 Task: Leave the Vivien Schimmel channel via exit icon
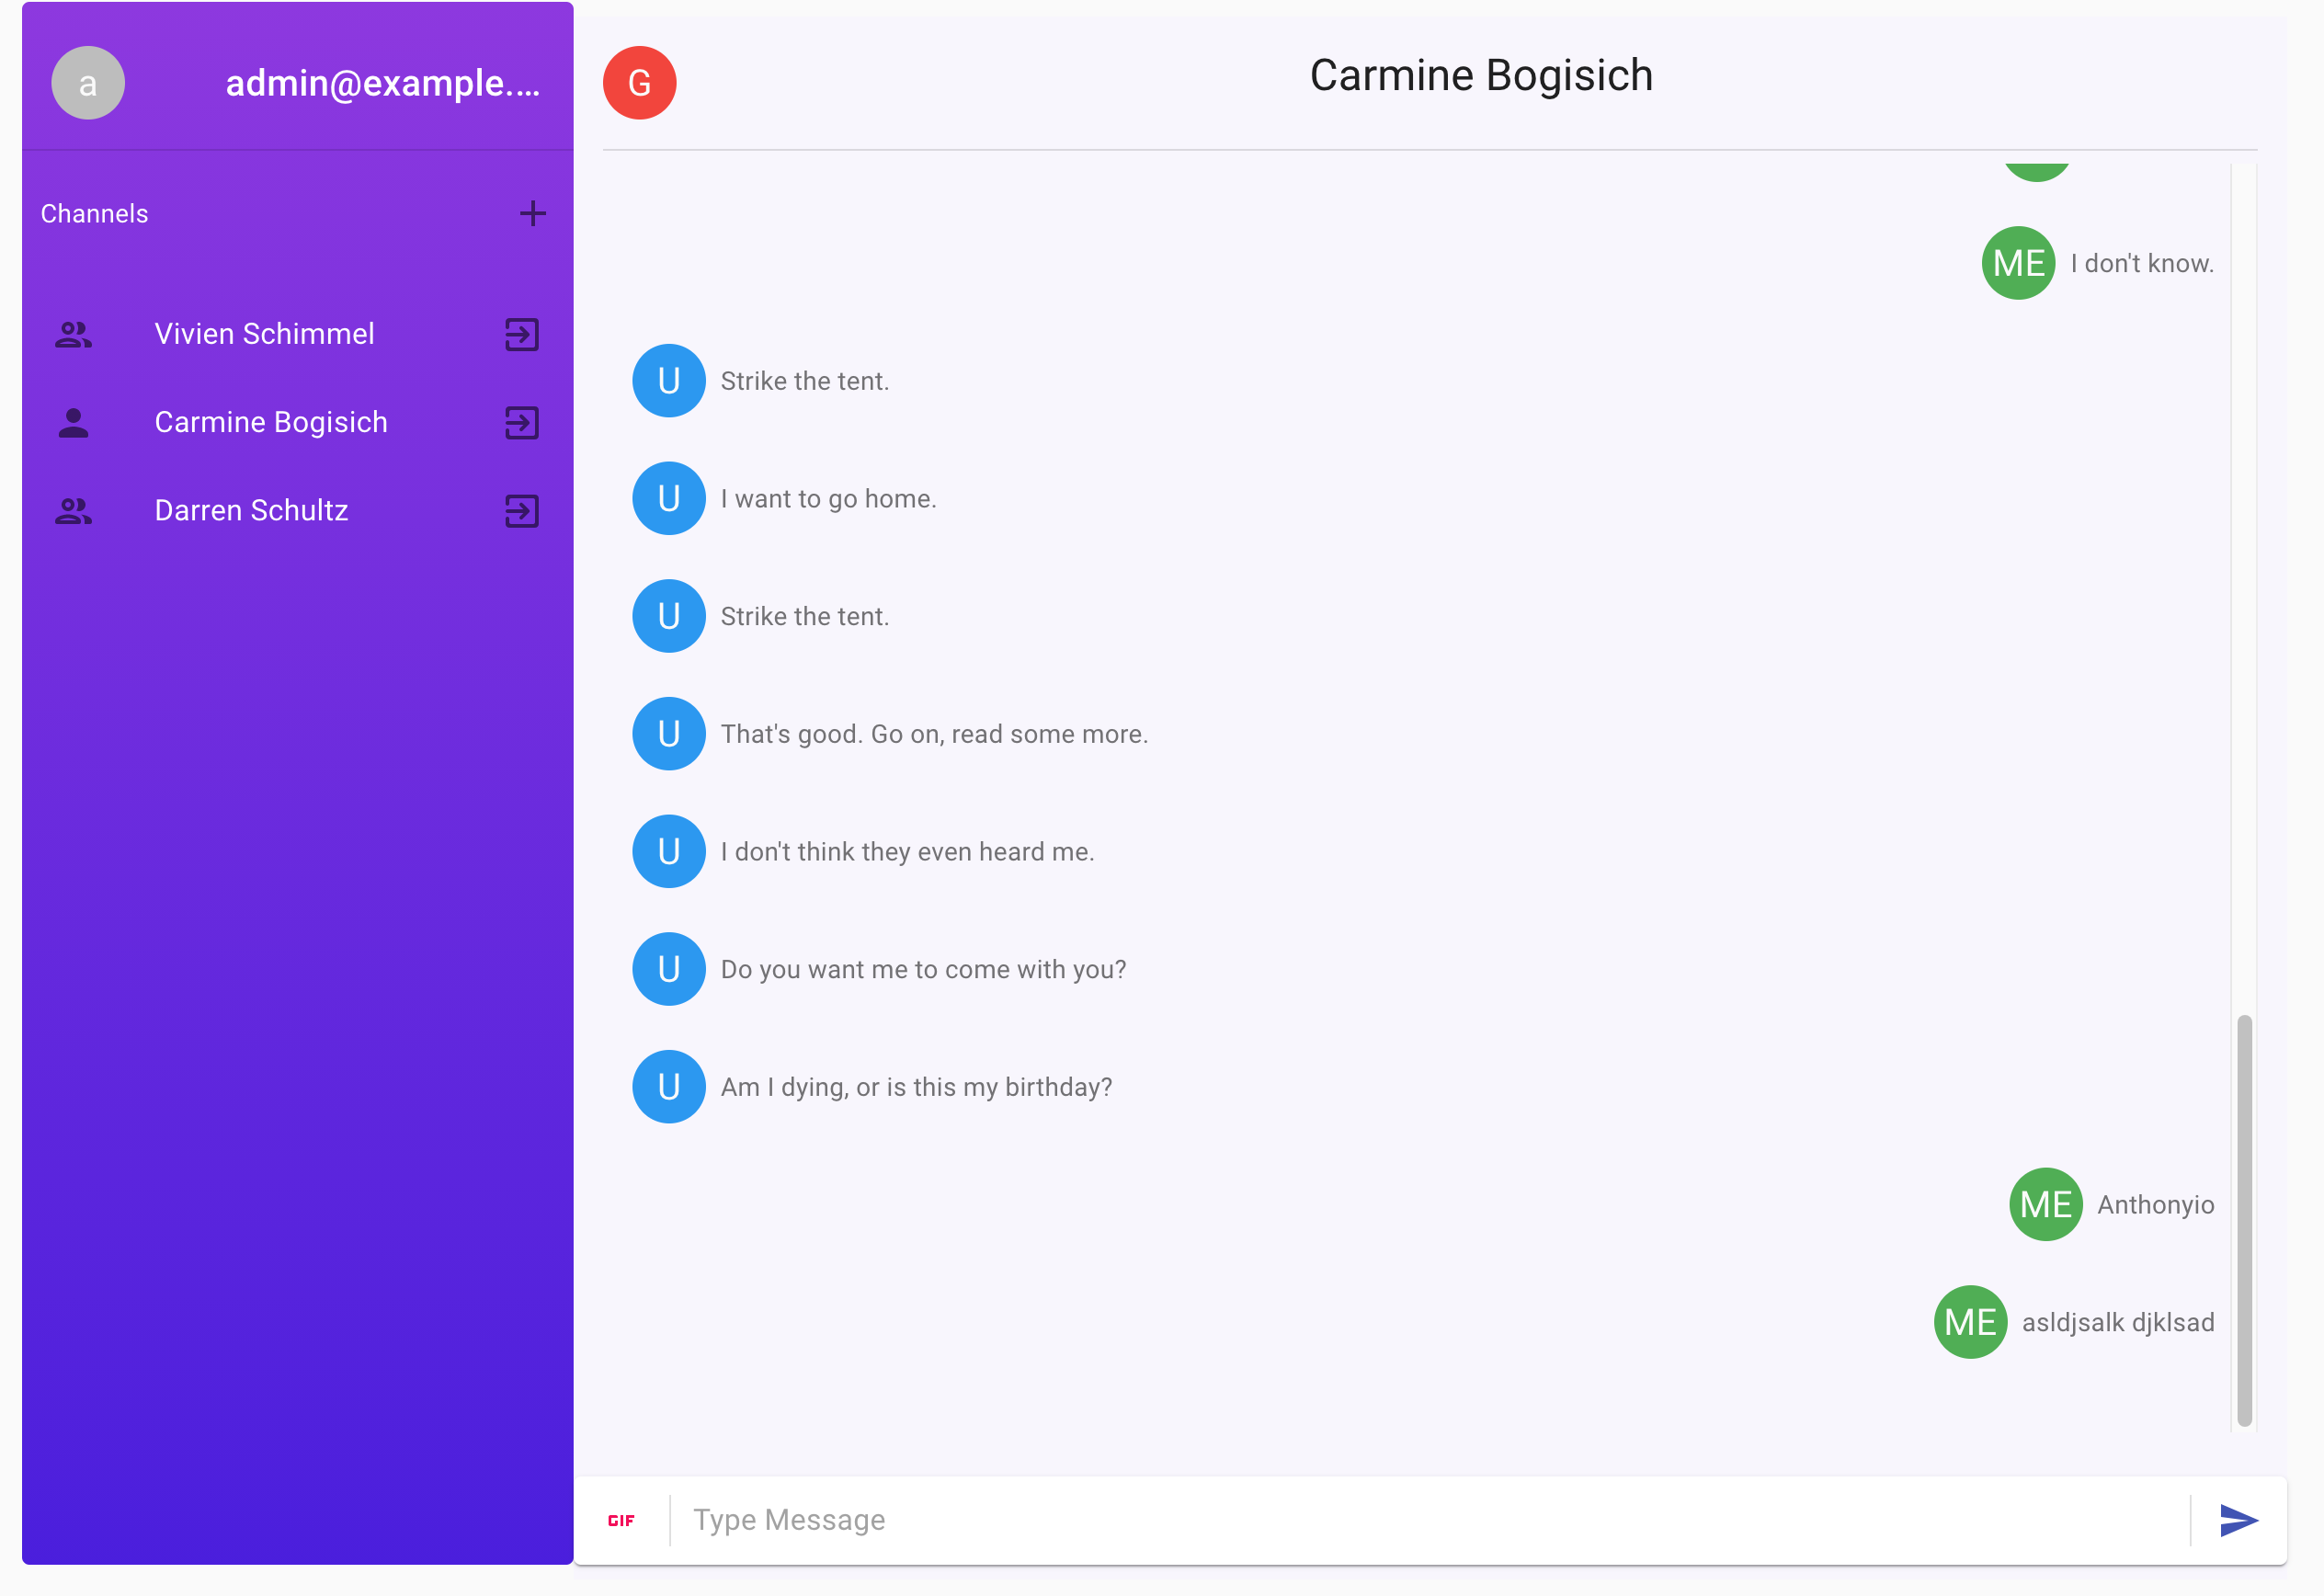click(521, 334)
